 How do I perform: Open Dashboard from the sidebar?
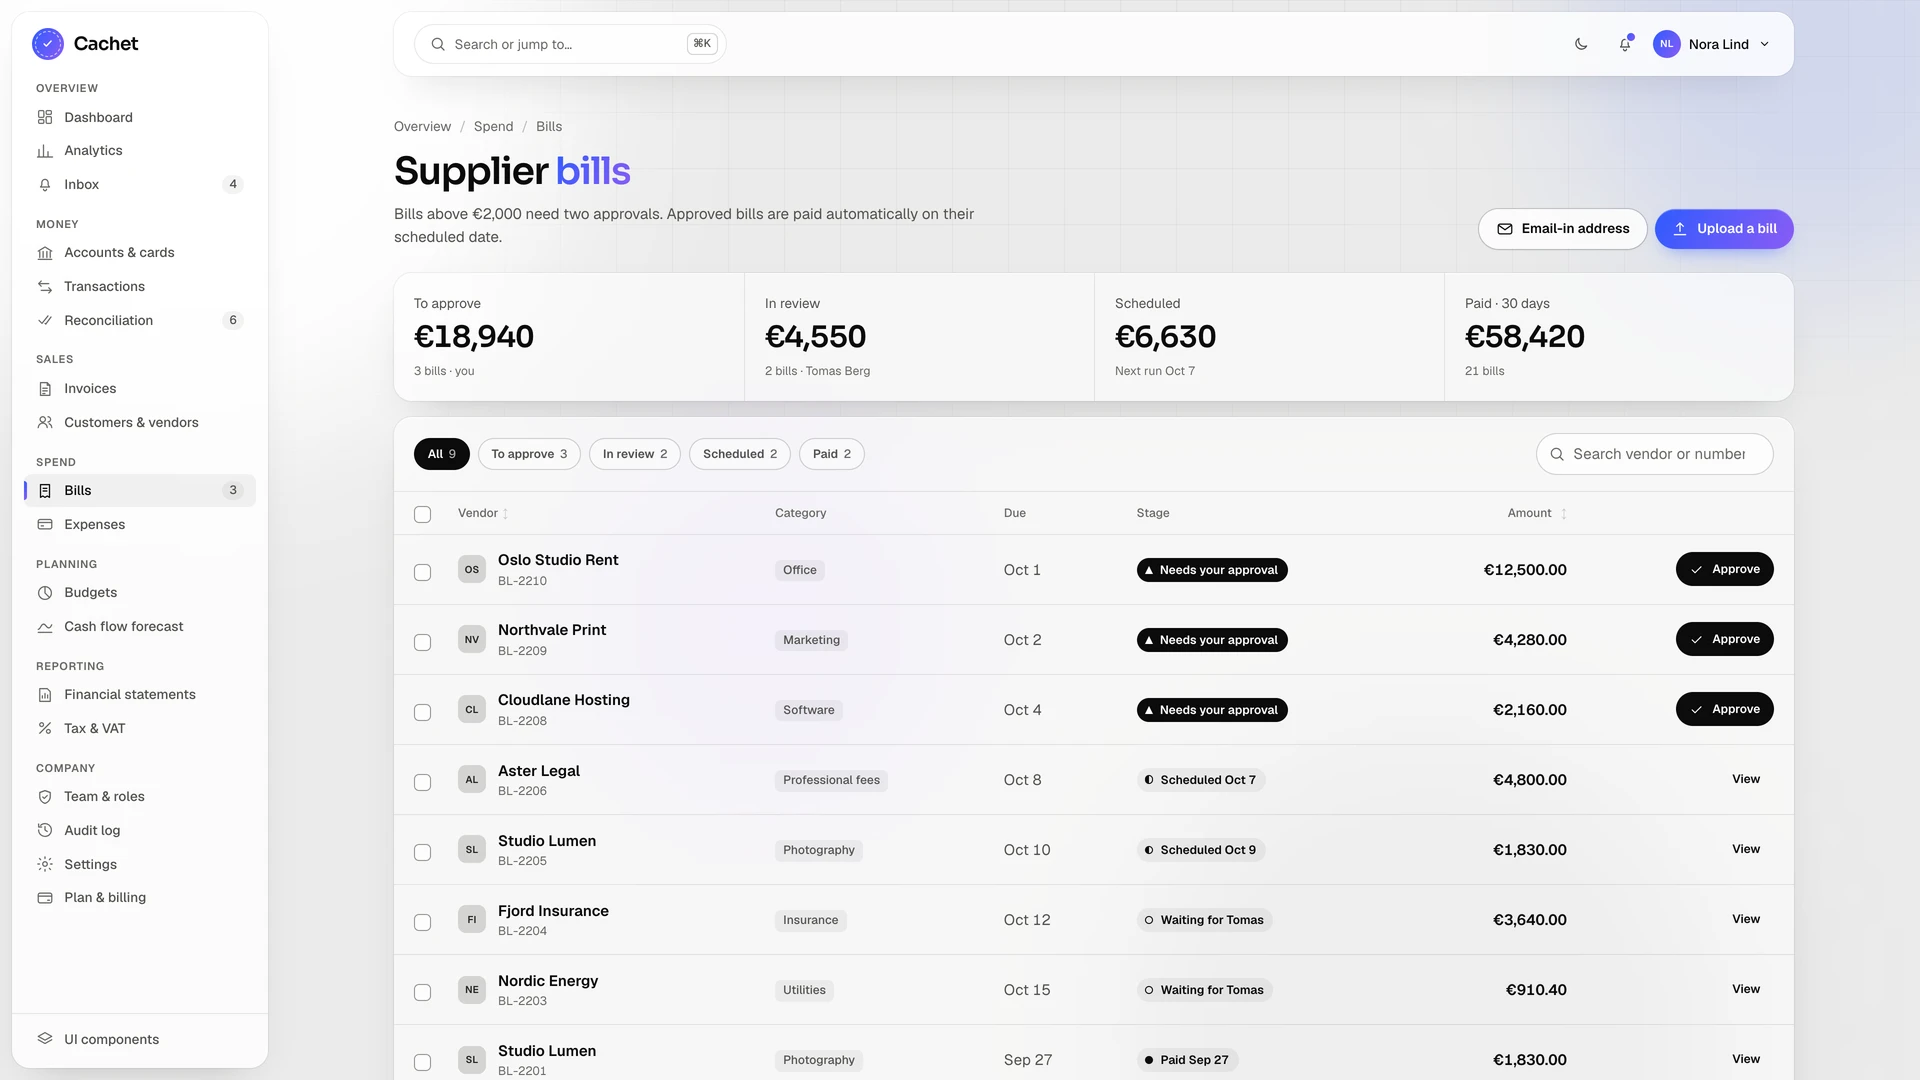click(x=140, y=117)
